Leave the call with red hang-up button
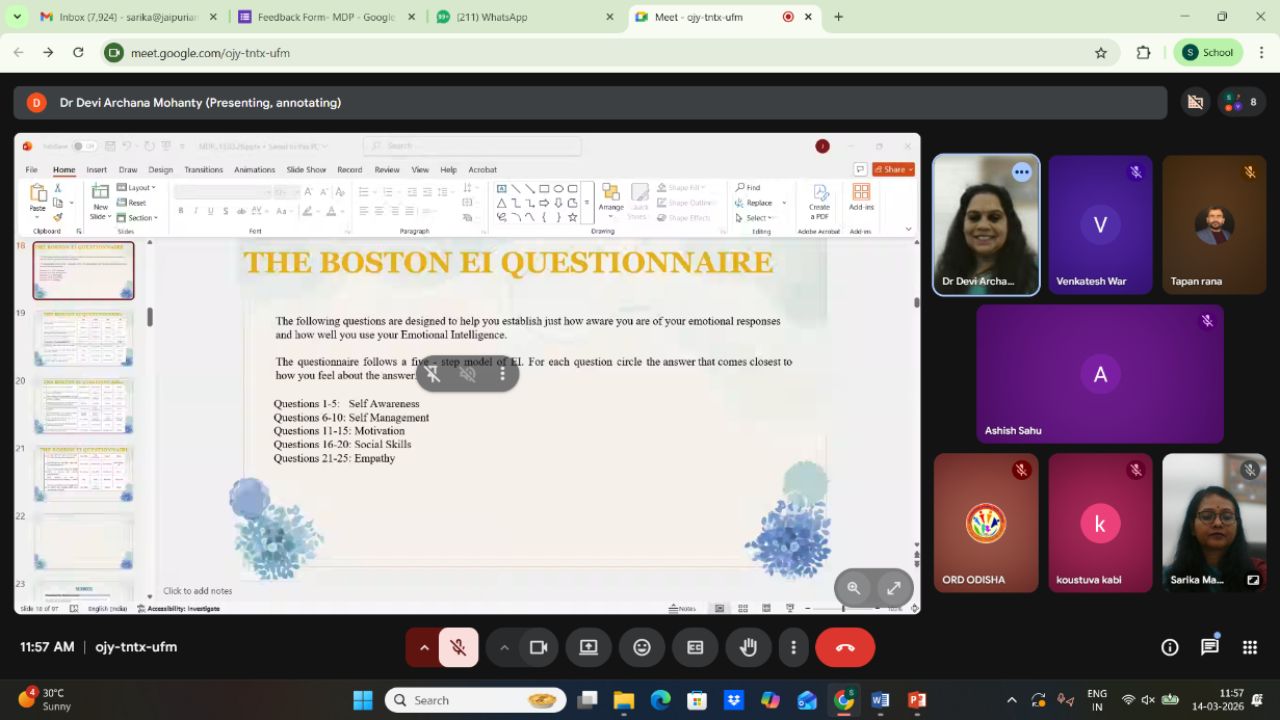Image resolution: width=1280 pixels, height=720 pixels. 845,648
